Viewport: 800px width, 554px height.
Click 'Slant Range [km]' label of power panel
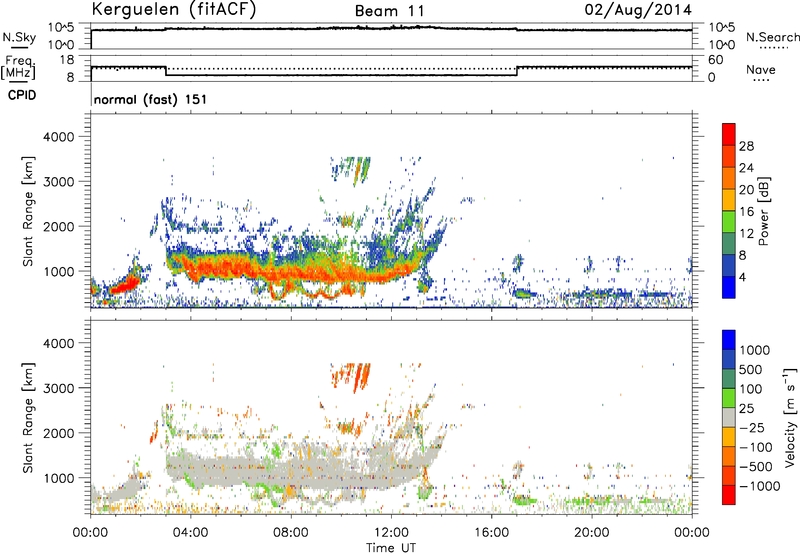[28, 211]
